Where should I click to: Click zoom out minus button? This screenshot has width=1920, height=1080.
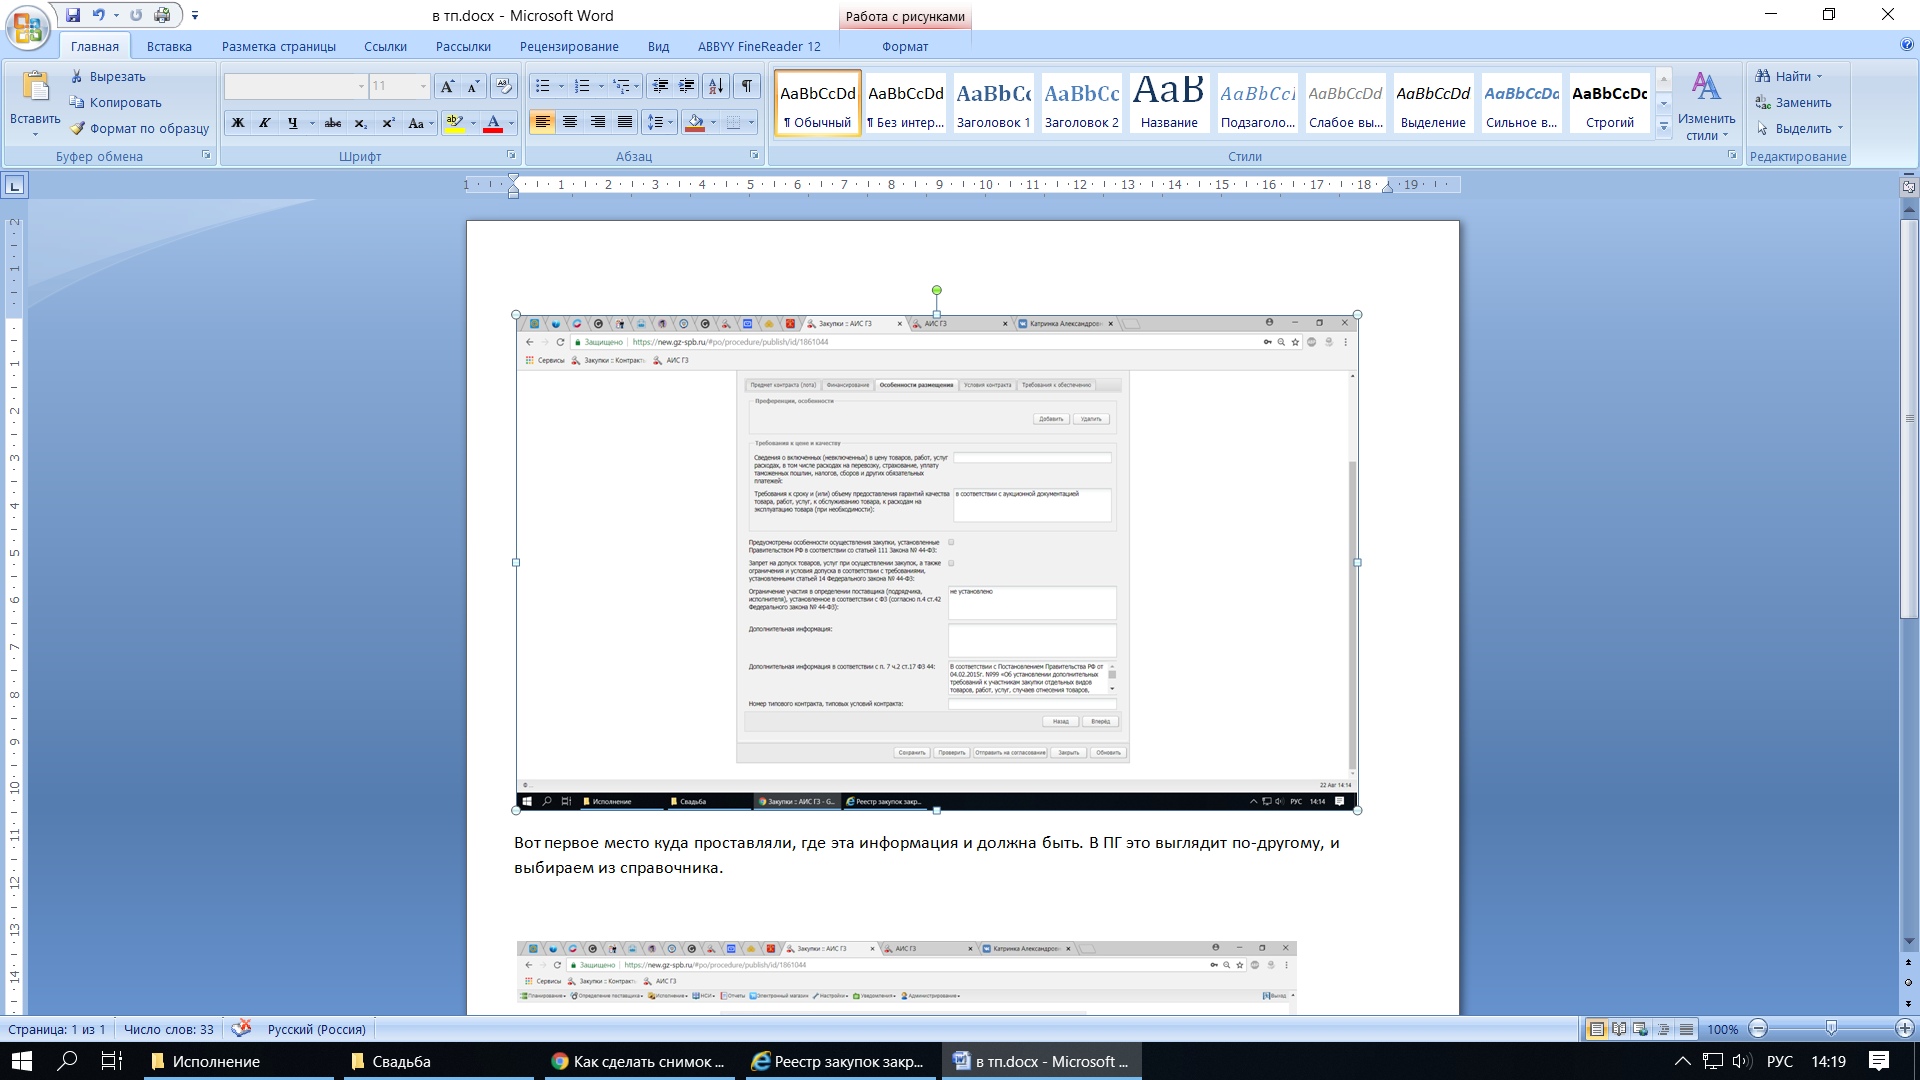point(1759,1028)
